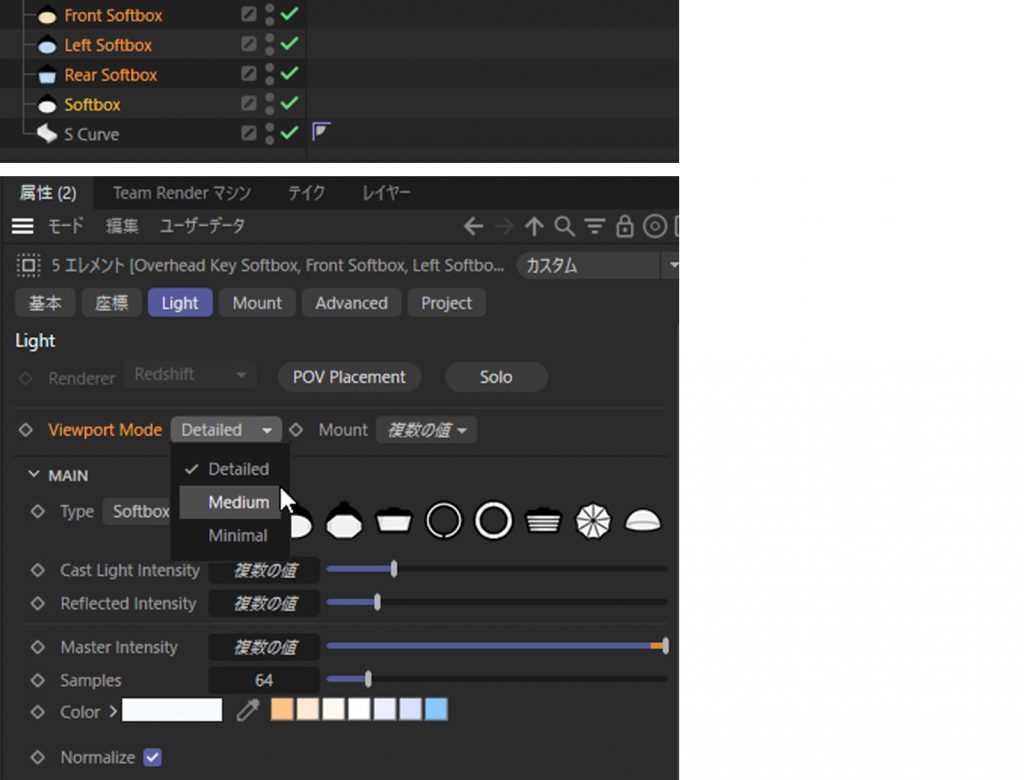Pick a color with the eyedropper icon
This screenshot has width=1024, height=780.
click(247, 710)
